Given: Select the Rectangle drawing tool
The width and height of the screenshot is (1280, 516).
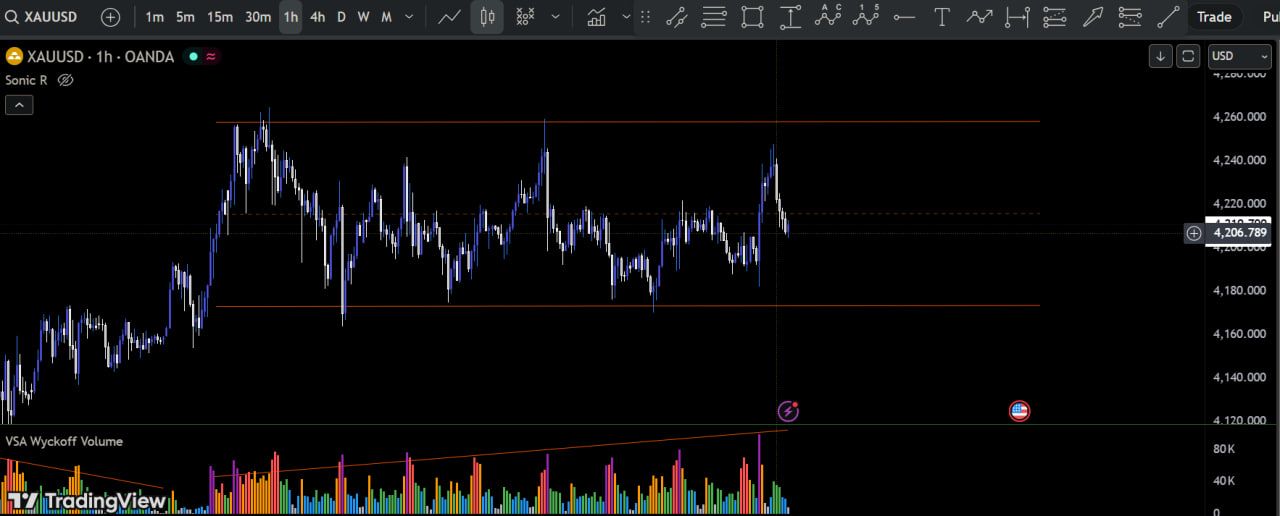Looking at the screenshot, I should tap(752, 17).
